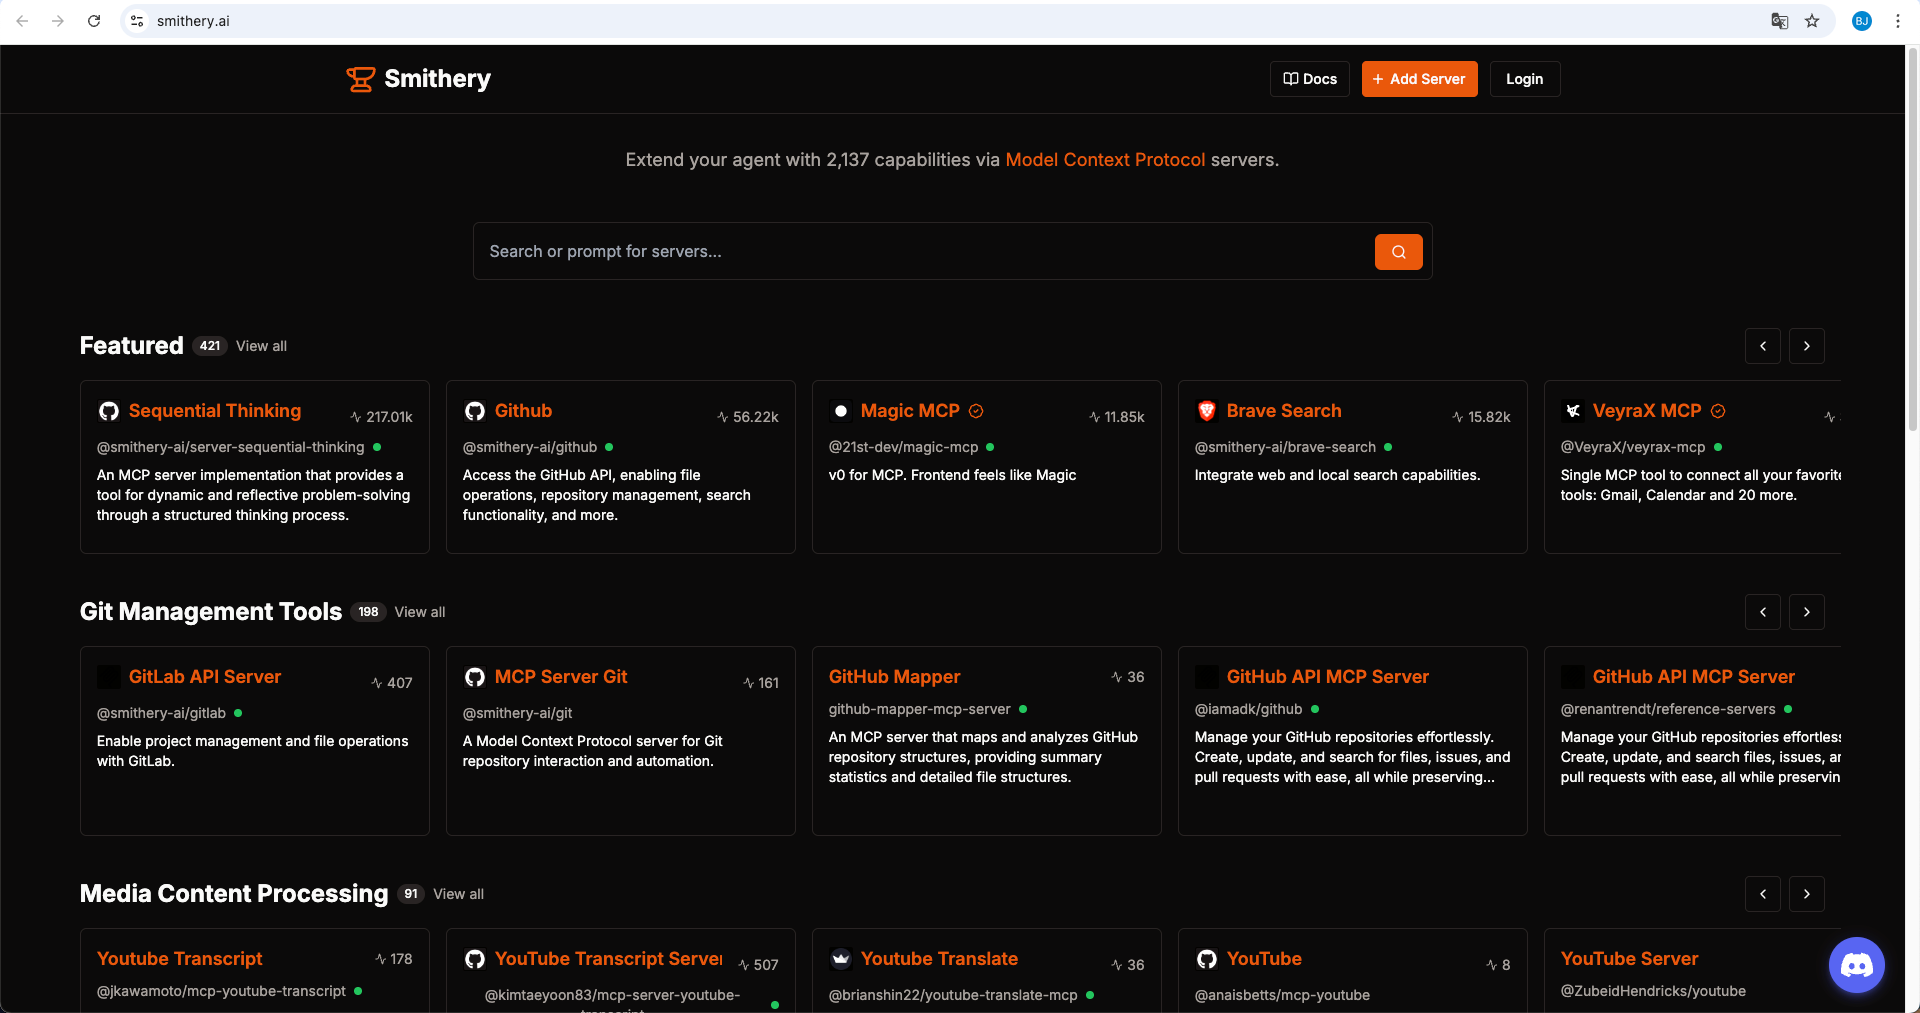Bookmark this page with the star icon
This screenshot has height=1013, width=1920.
tap(1812, 21)
